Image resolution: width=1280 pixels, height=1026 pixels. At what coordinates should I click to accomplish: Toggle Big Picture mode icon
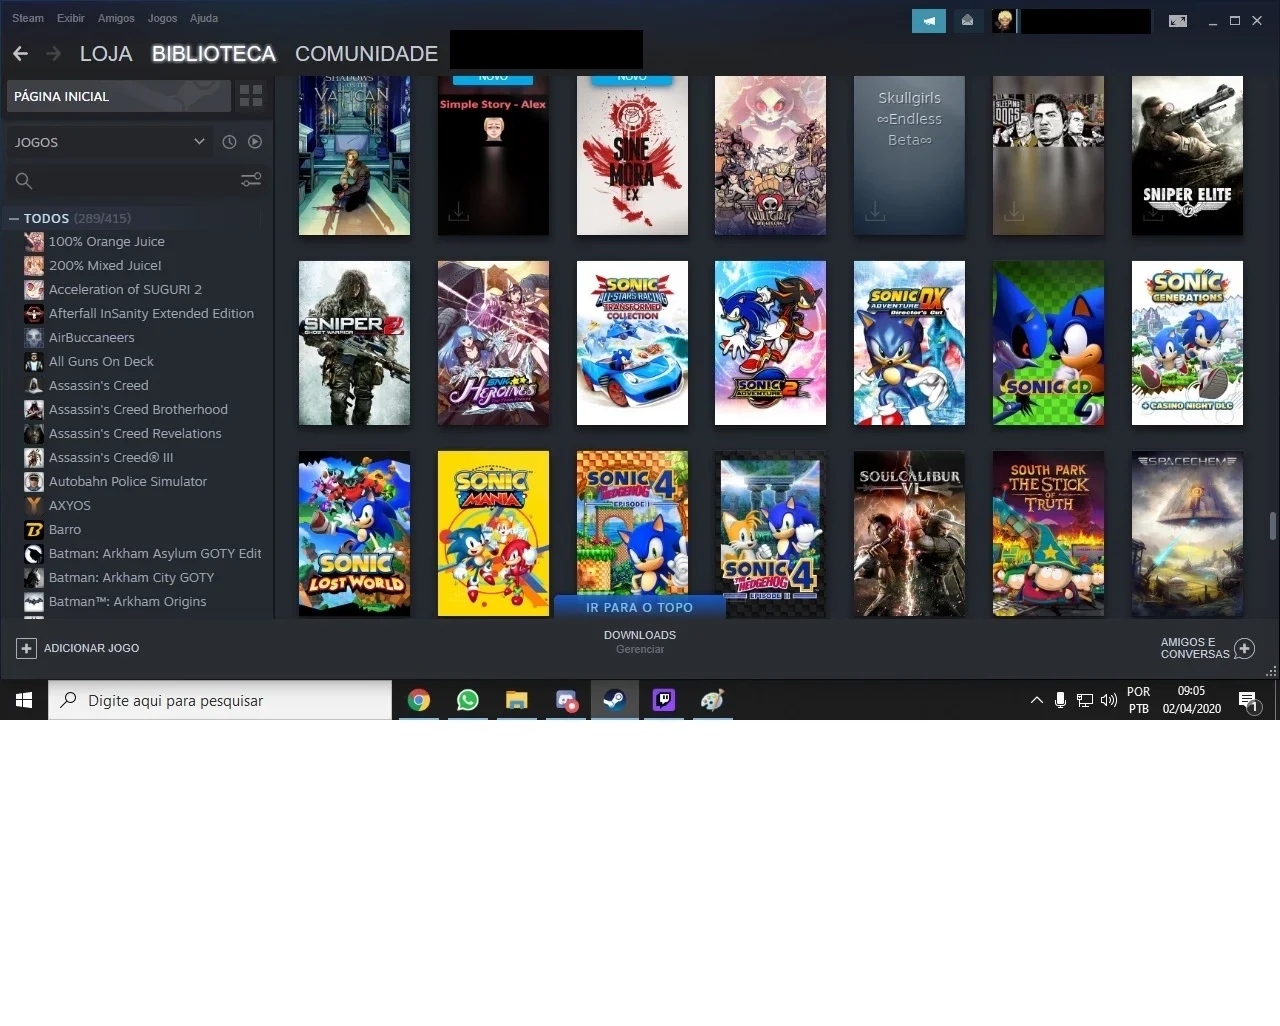pos(1178,20)
